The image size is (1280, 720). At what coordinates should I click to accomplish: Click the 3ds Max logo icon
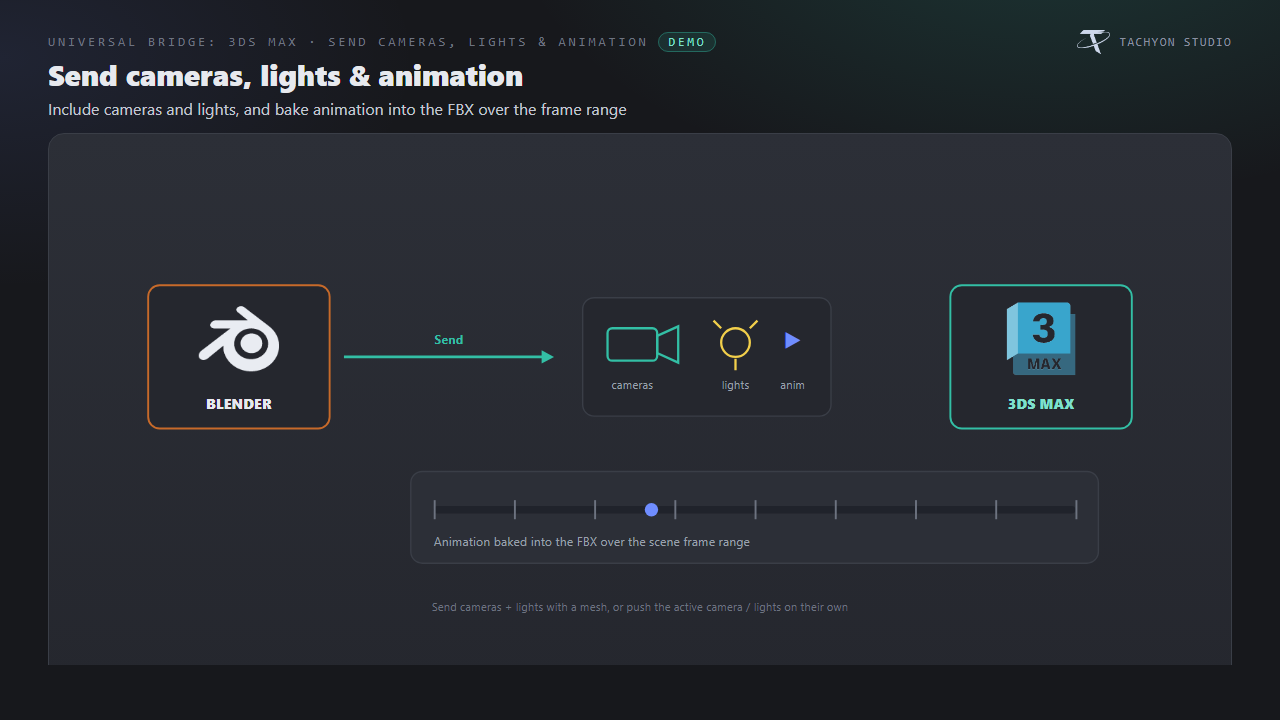click(1041, 338)
